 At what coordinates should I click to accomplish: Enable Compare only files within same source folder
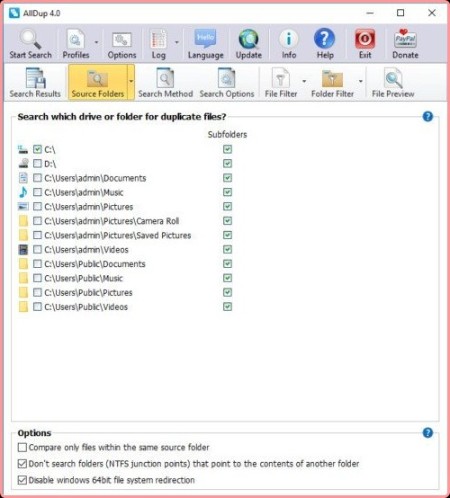[x=22, y=447]
